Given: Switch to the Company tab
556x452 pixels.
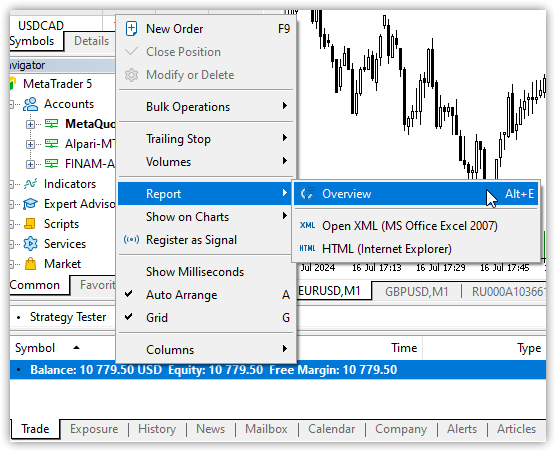Looking at the screenshot, I should 401,429.
